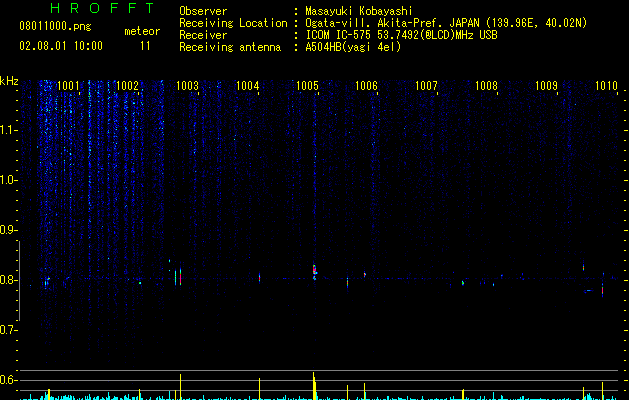629x400 pixels.
Task: Click the 0.7 kHz axis label
Action: (x=9, y=330)
